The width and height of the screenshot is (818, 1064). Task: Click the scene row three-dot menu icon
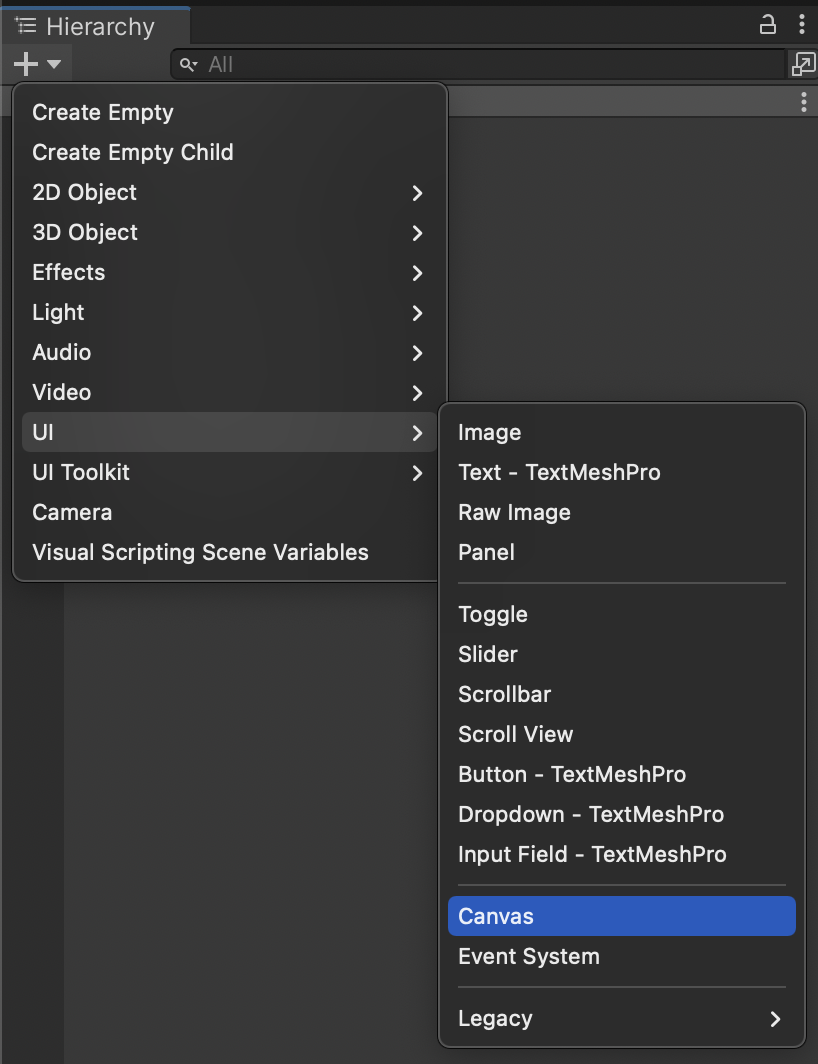point(804,102)
